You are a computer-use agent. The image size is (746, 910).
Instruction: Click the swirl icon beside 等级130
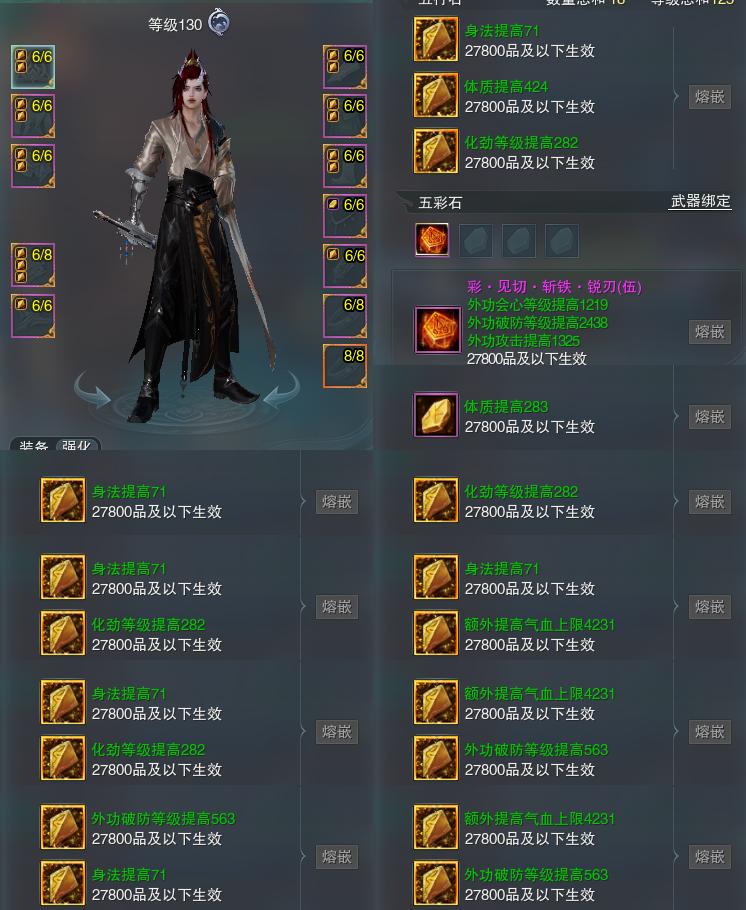pyautogui.click(x=219, y=23)
